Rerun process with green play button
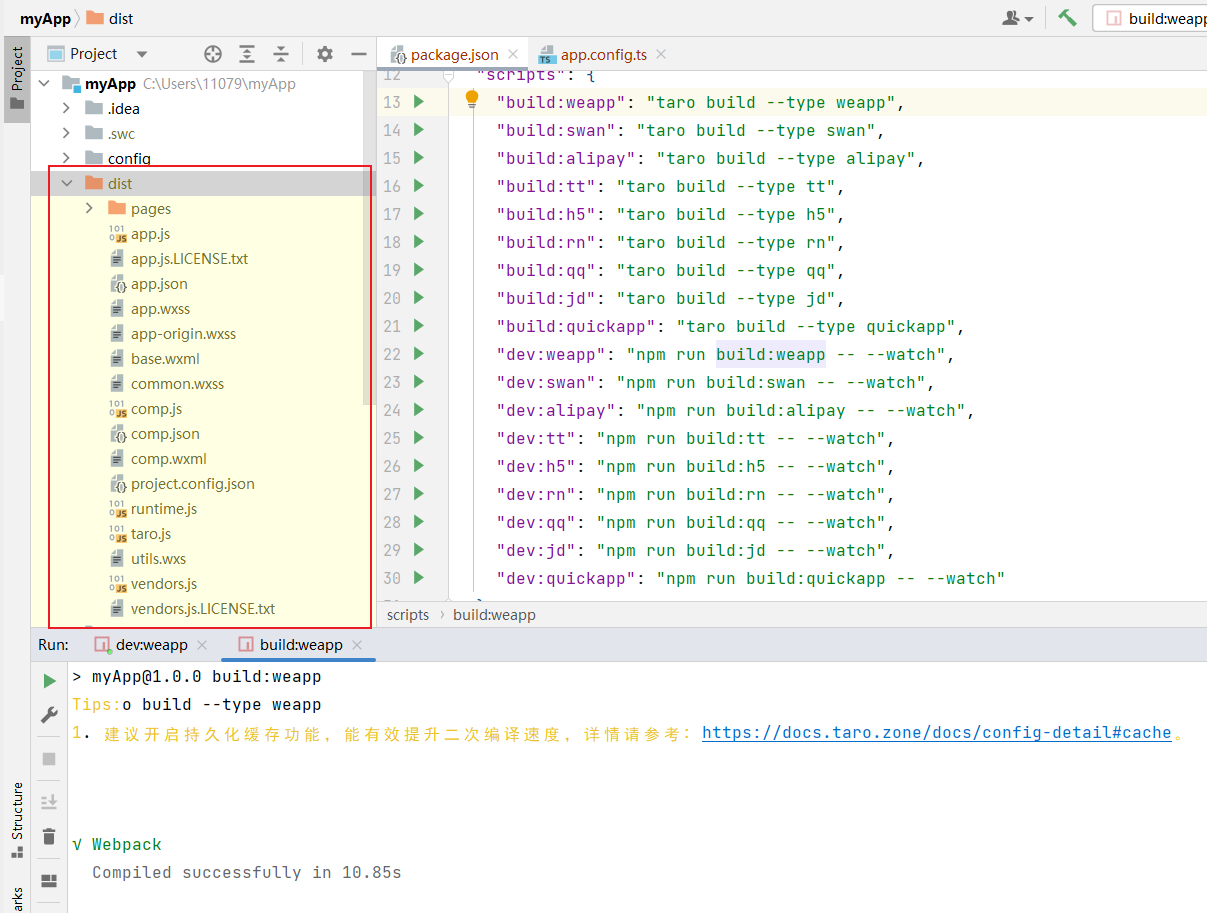 (49, 681)
